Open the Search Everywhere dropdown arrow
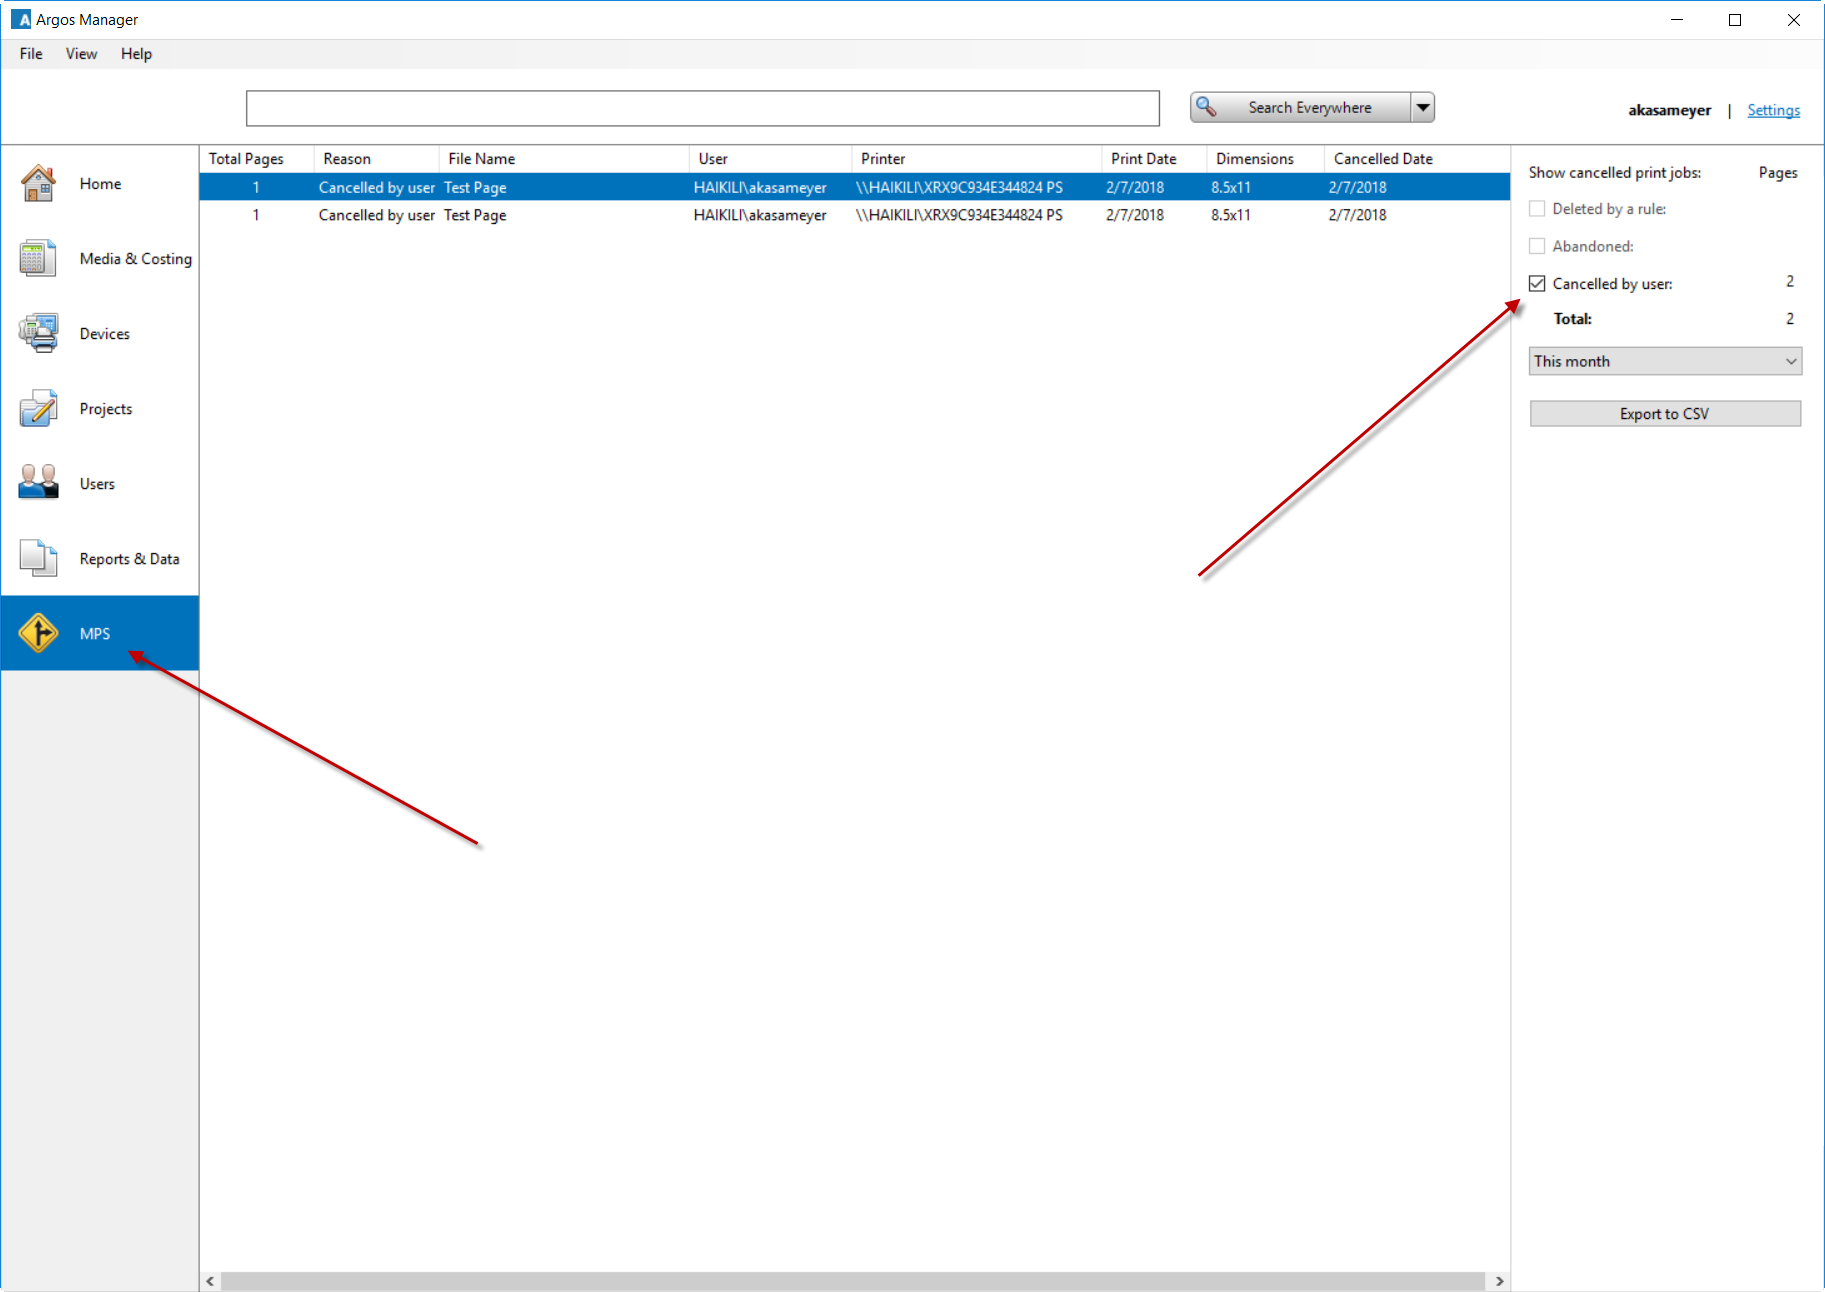This screenshot has height=1292, width=1825. 1422,107
